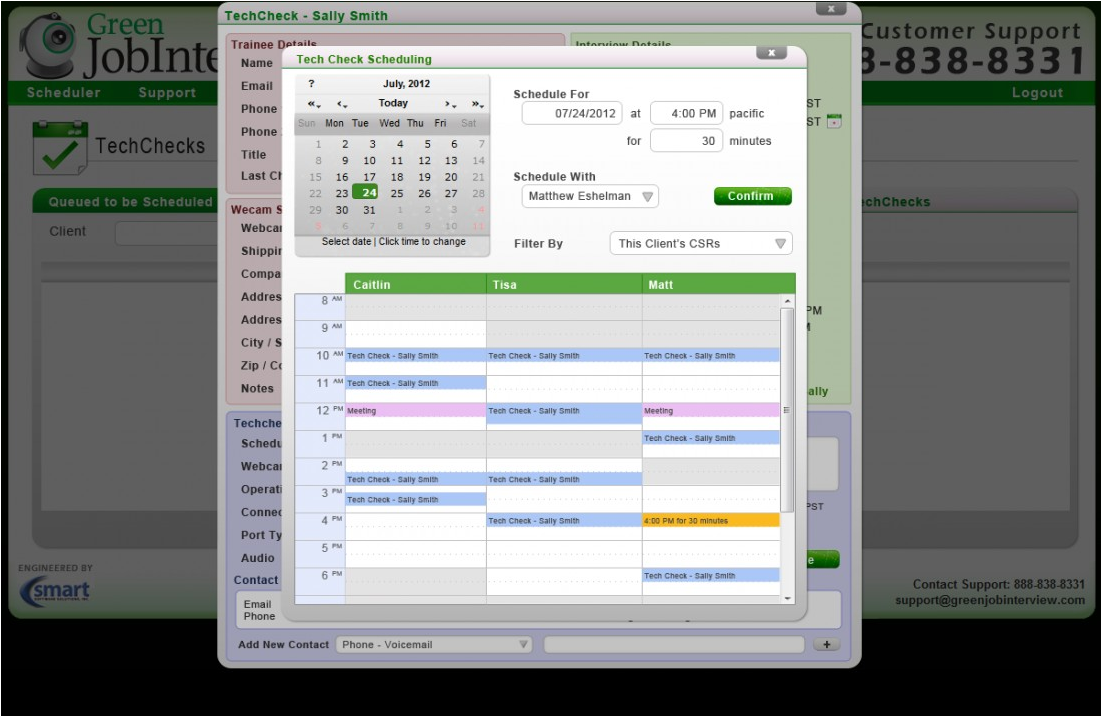
Task: Open Matt's 6 PM Tech Check appointment
Action: (x=711, y=575)
